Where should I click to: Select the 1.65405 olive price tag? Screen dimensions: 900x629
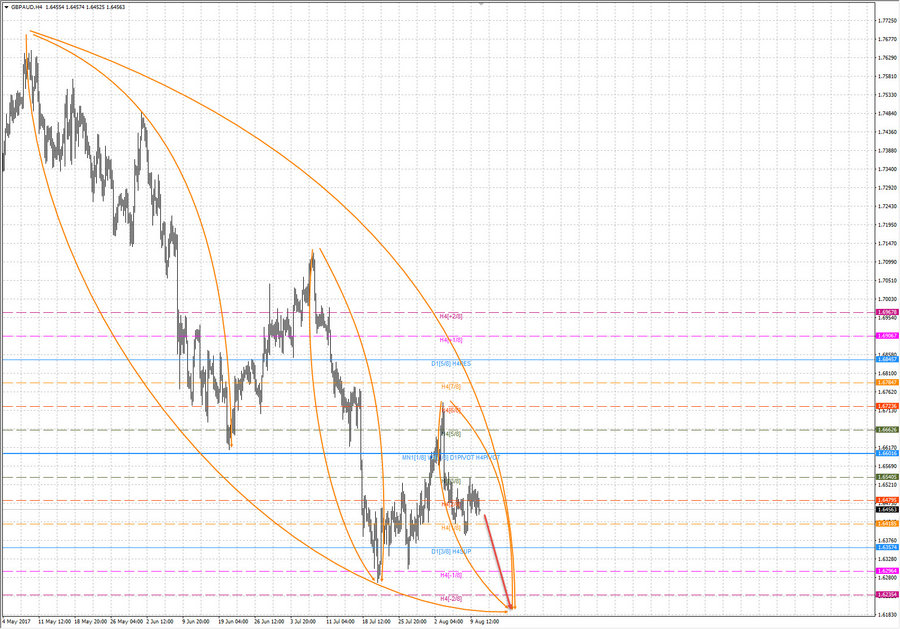(887, 476)
